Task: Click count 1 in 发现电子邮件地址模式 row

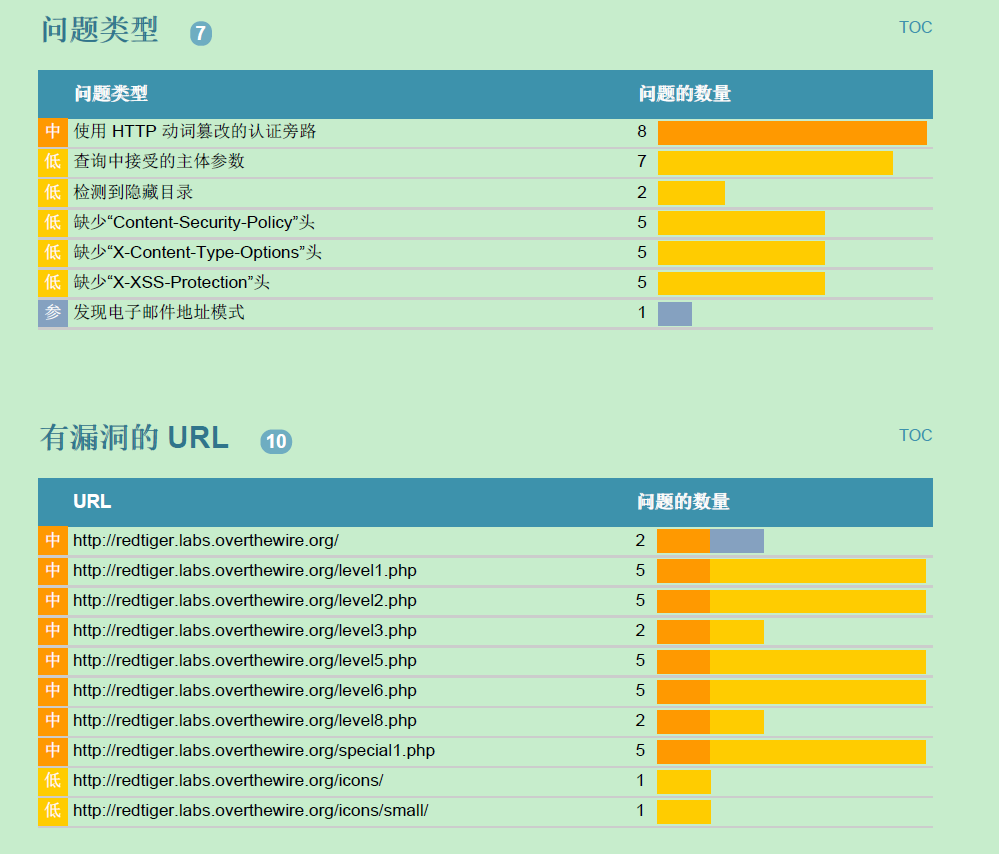Action: (642, 312)
